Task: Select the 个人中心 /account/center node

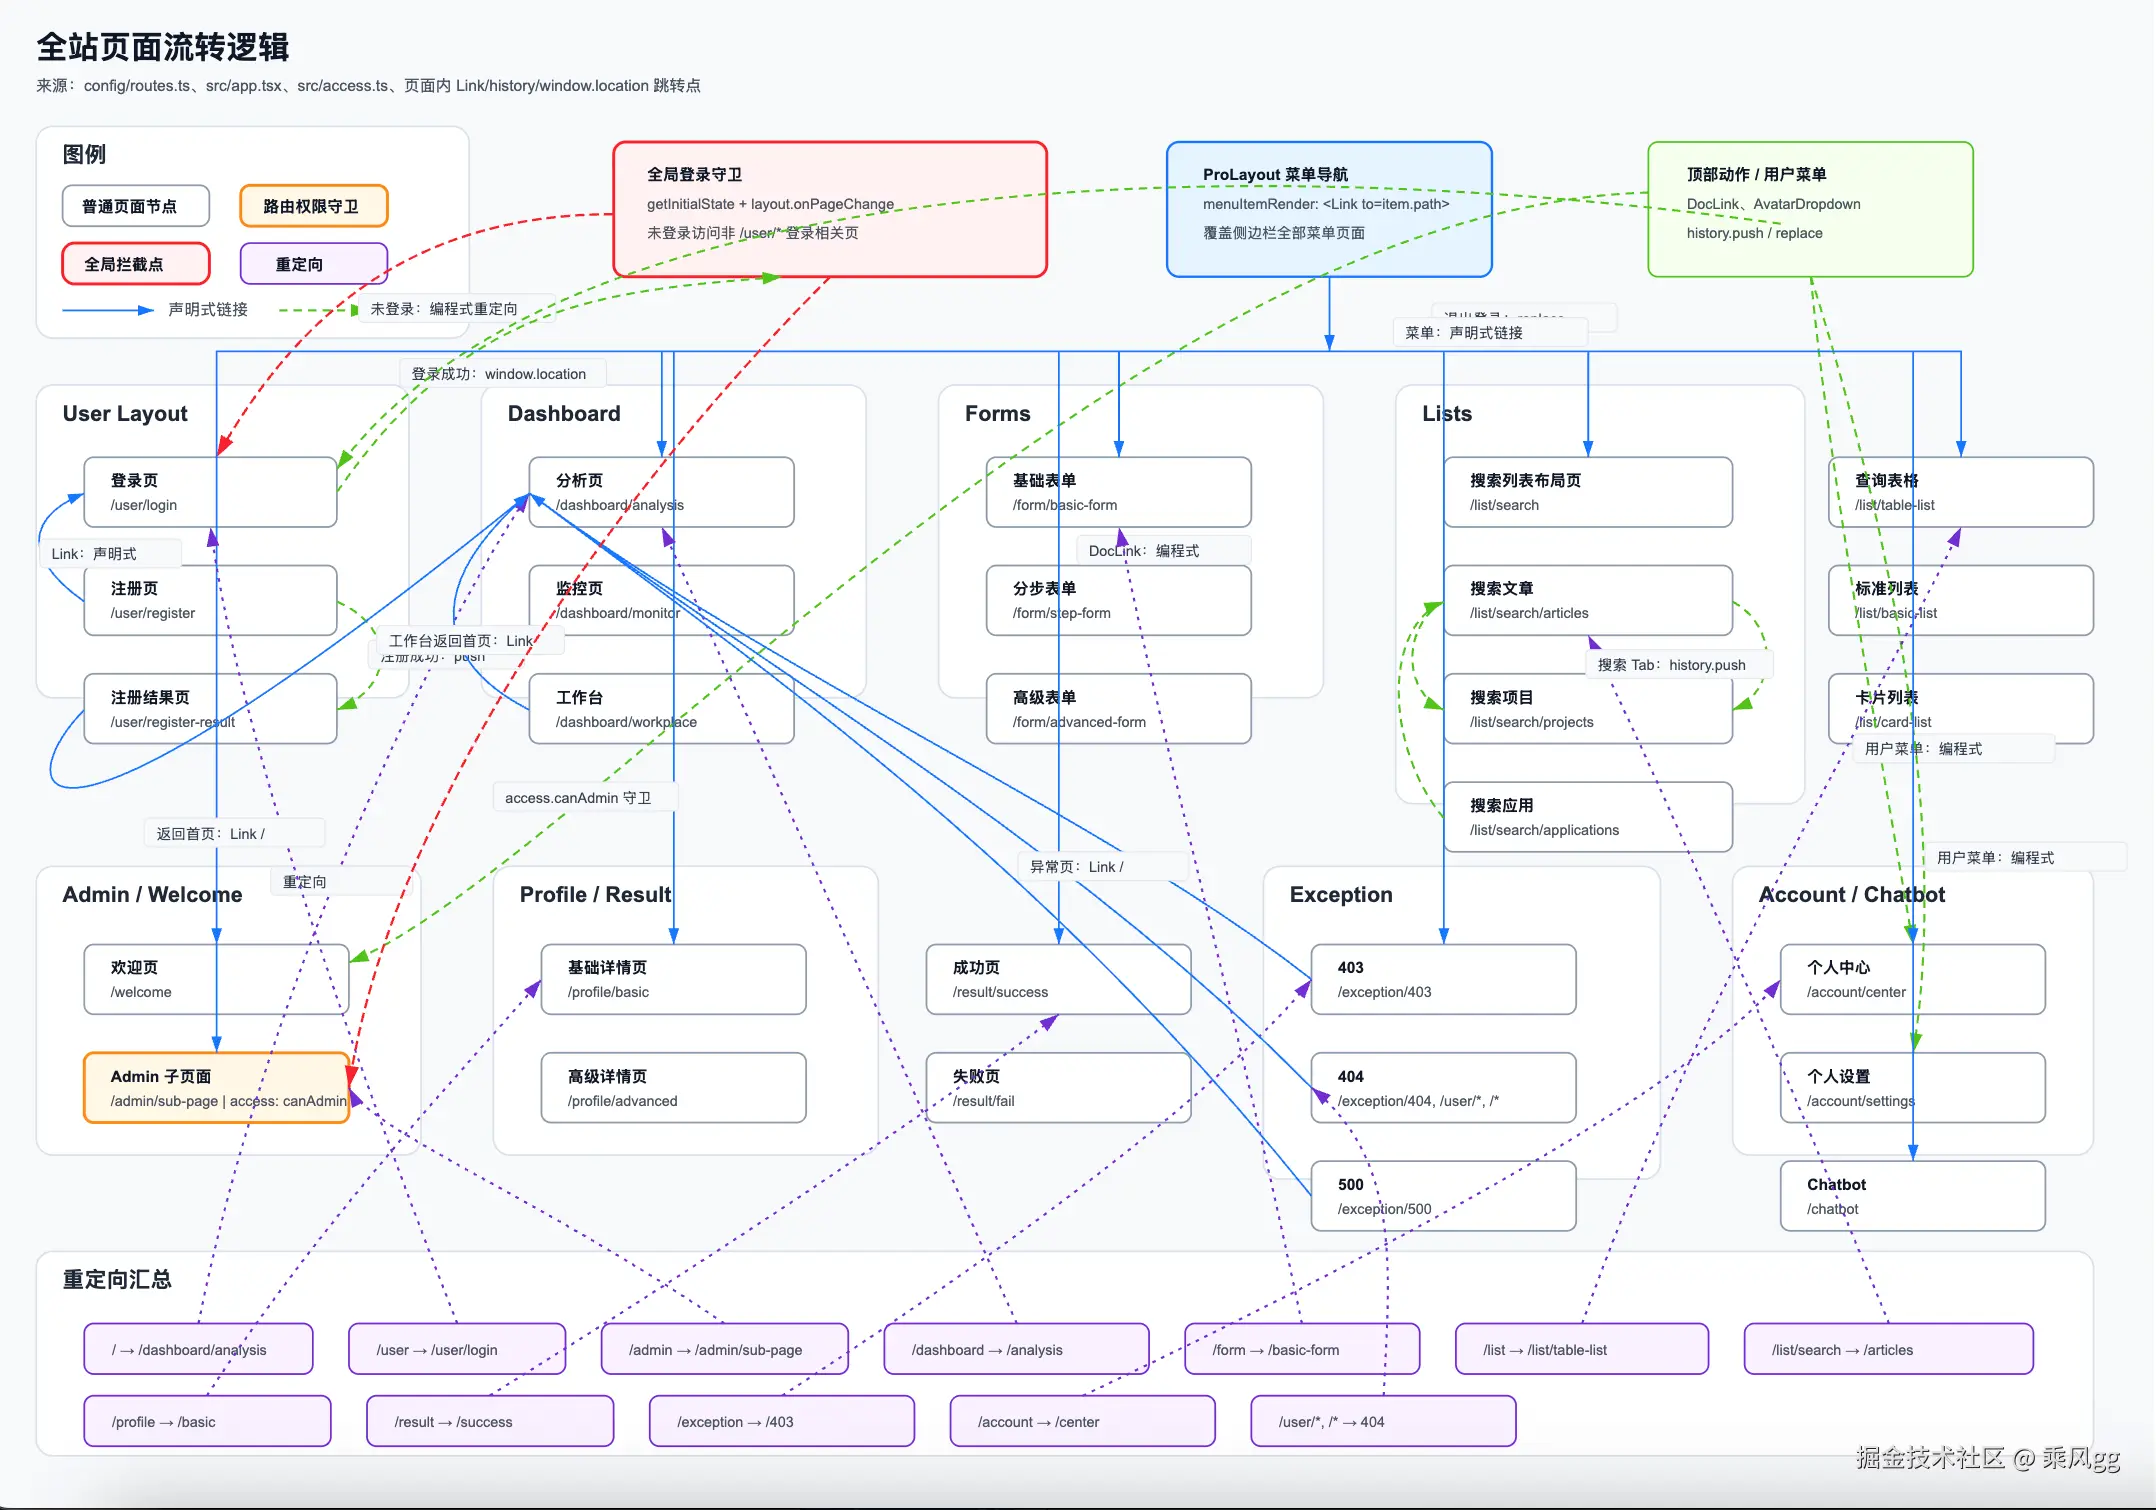Action: point(1912,979)
